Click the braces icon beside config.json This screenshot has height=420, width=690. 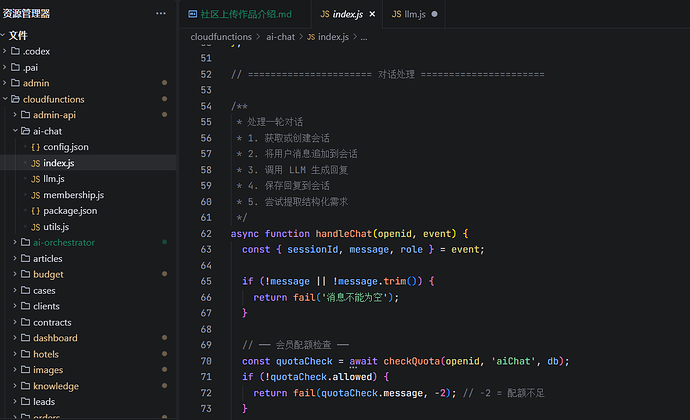coord(36,147)
